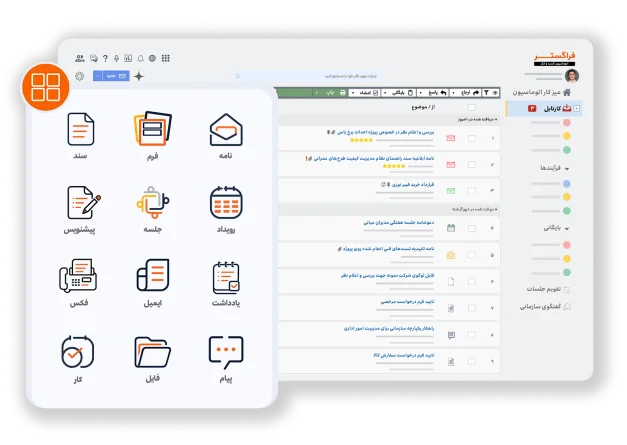Image resolution: width=627 pixels, height=445 pixels.
Task: Collapse the فرآیندها (Processes) section
Action: (566, 169)
